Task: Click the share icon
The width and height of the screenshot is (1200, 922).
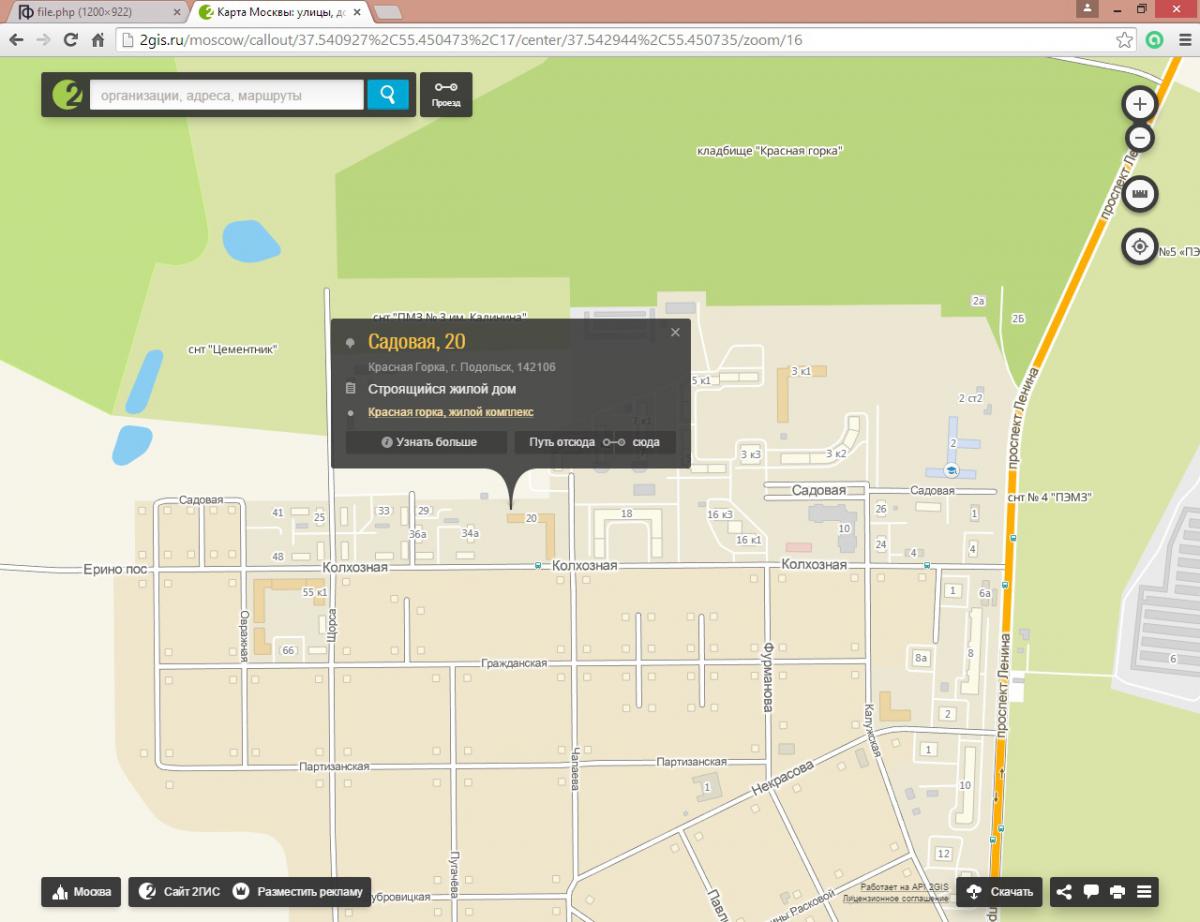Action: pos(1065,892)
